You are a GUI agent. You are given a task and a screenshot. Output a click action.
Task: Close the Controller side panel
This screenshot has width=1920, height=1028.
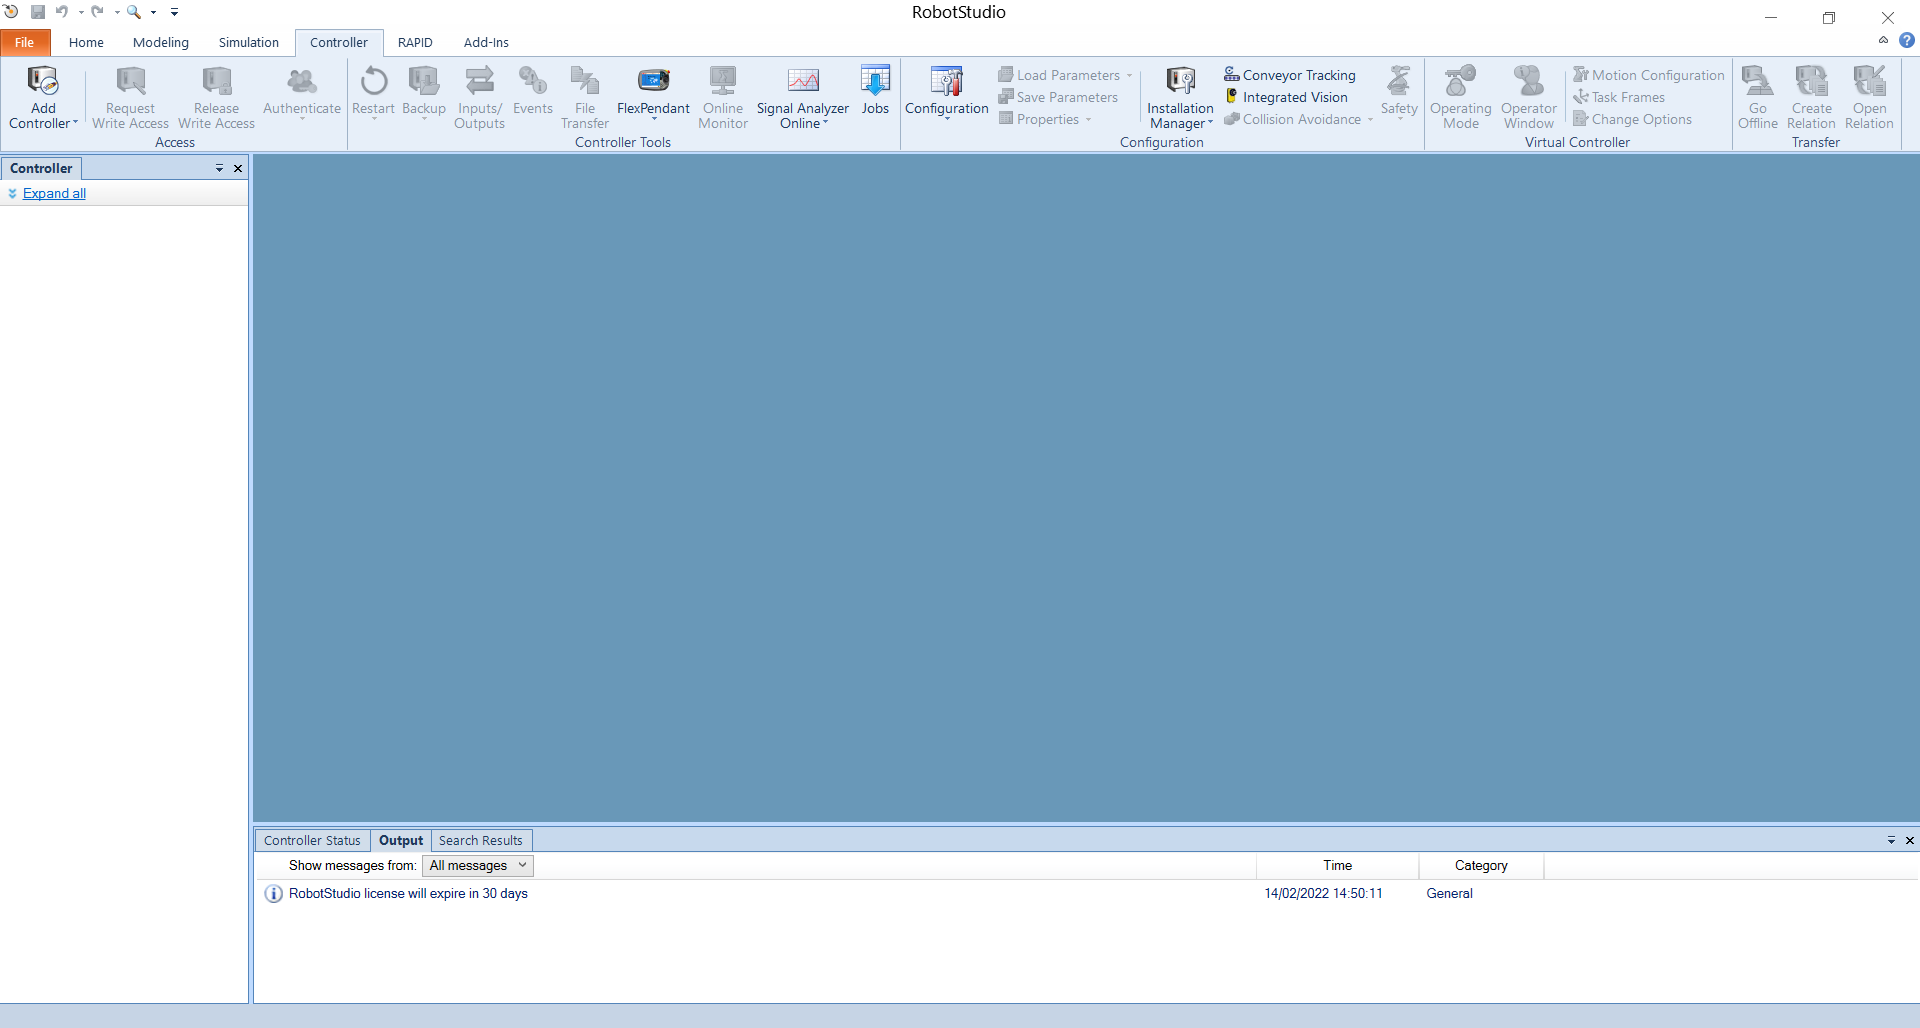pyautogui.click(x=238, y=168)
